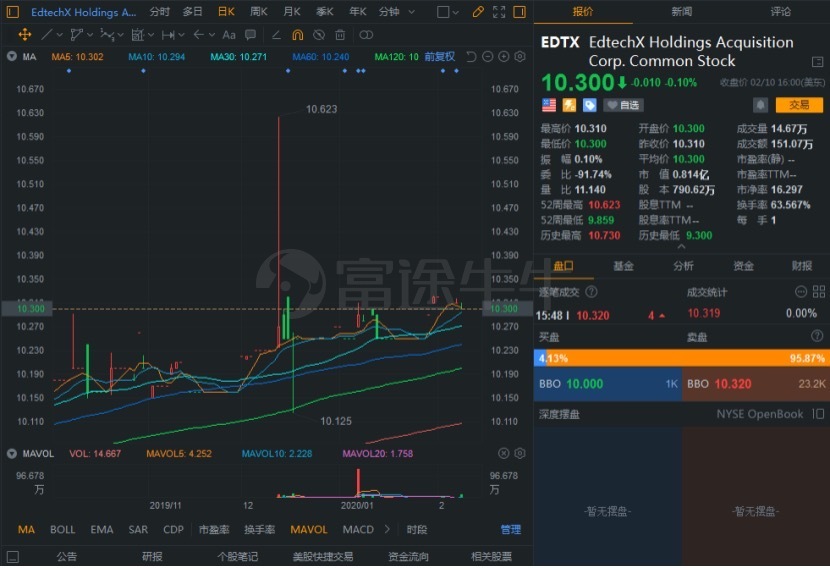This screenshot has width=830, height=568.
Task: Select the move crosshair cursor tool
Action: (24, 35)
